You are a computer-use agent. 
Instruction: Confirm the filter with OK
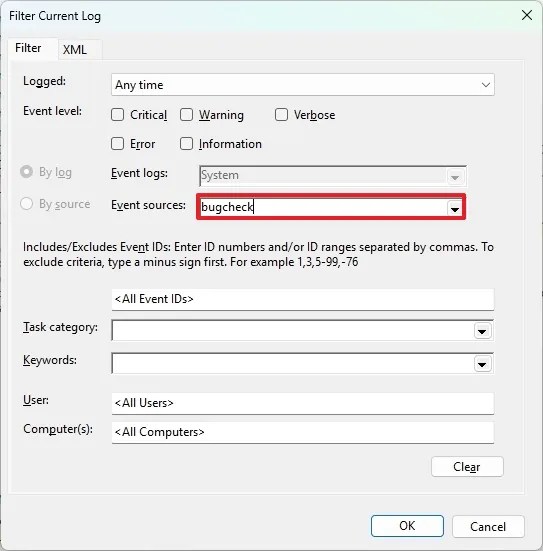point(407,526)
